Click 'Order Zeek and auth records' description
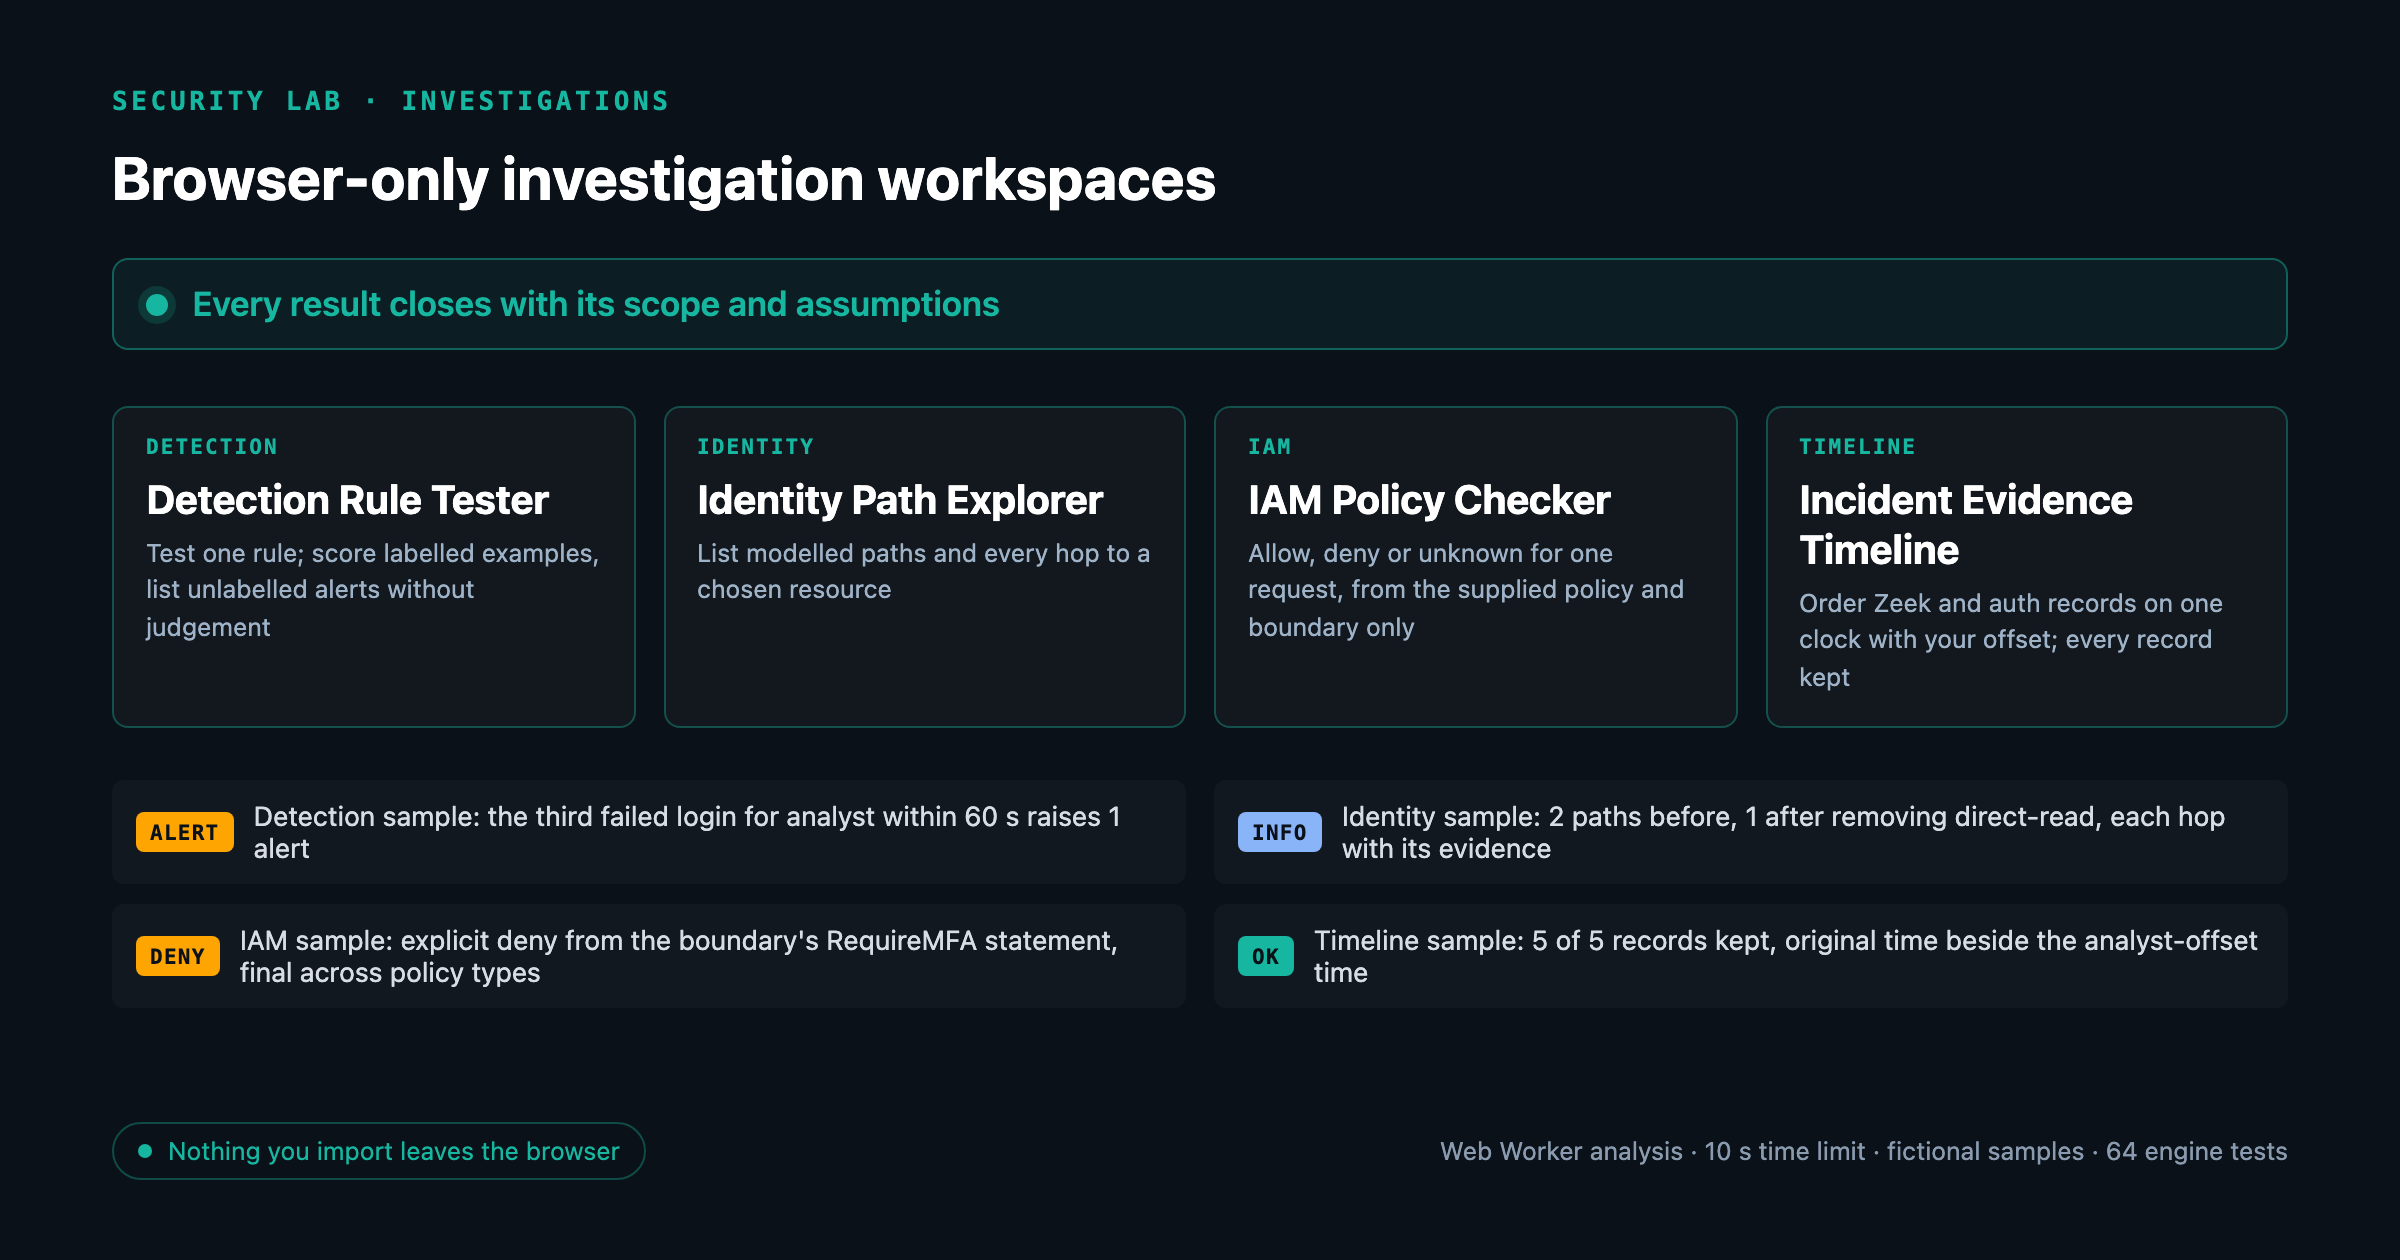The height and width of the screenshot is (1260, 2400). pos(2011,640)
